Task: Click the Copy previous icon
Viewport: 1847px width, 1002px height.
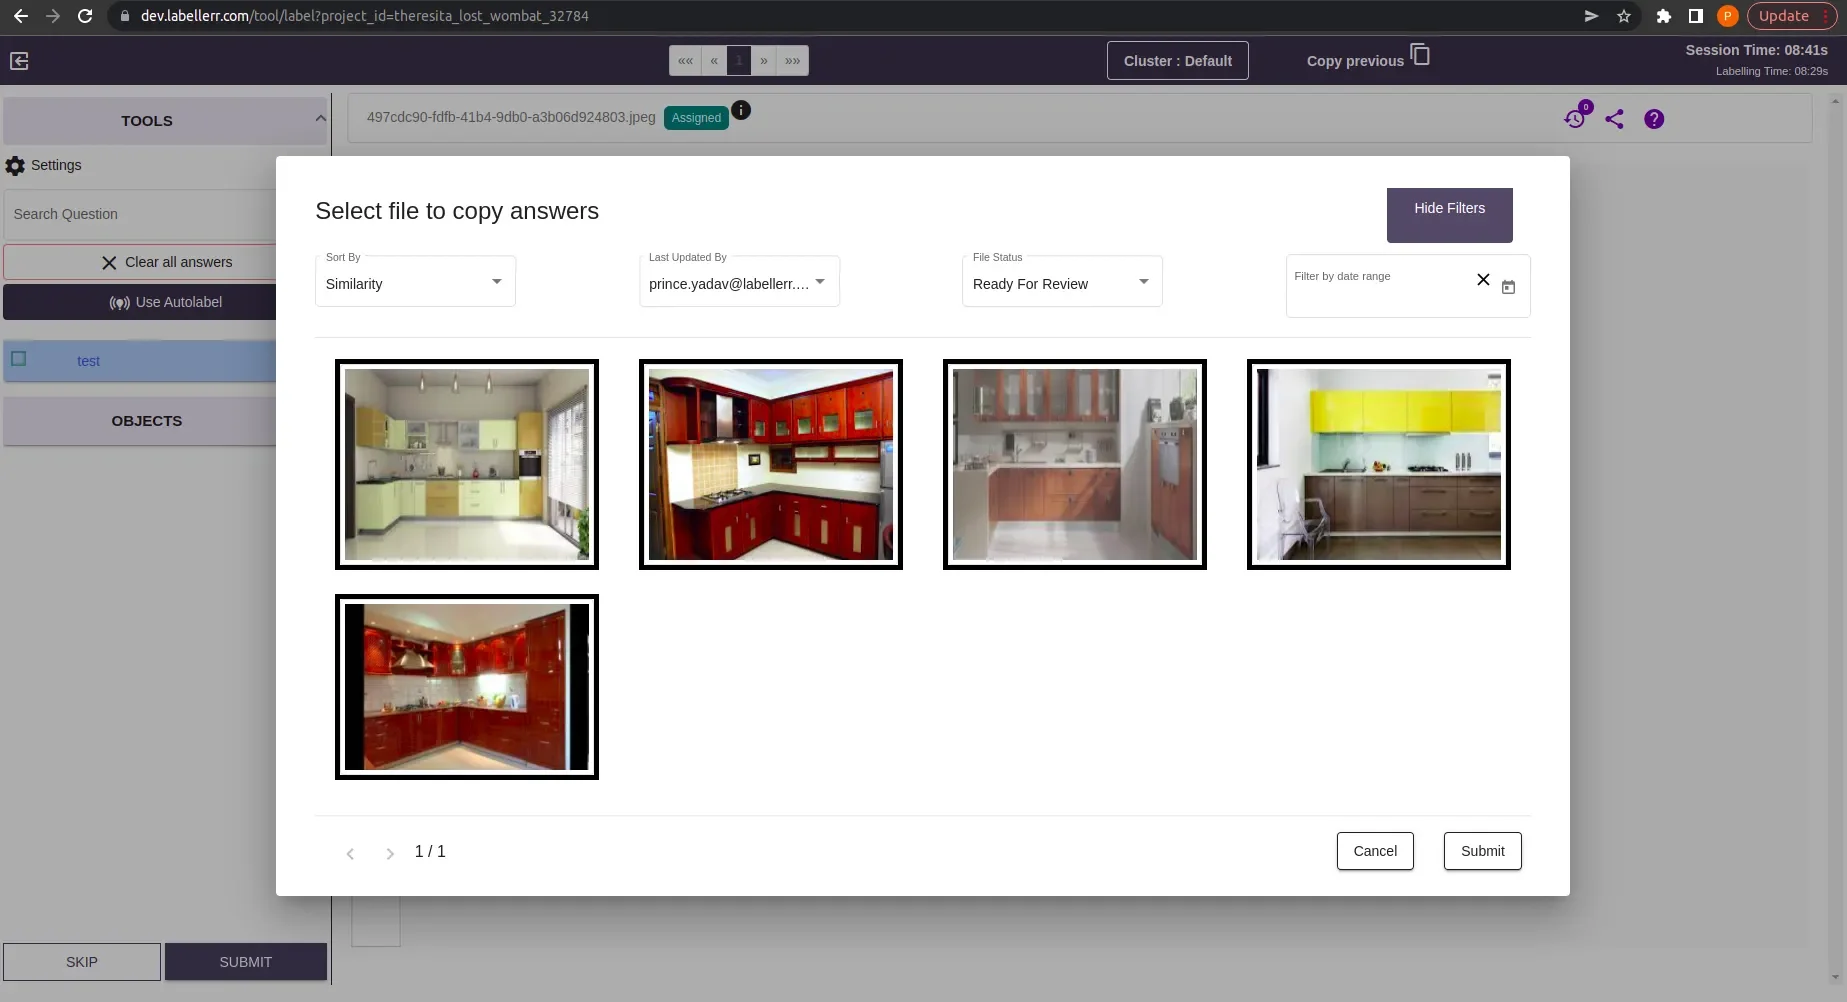Action: pos(1420,55)
